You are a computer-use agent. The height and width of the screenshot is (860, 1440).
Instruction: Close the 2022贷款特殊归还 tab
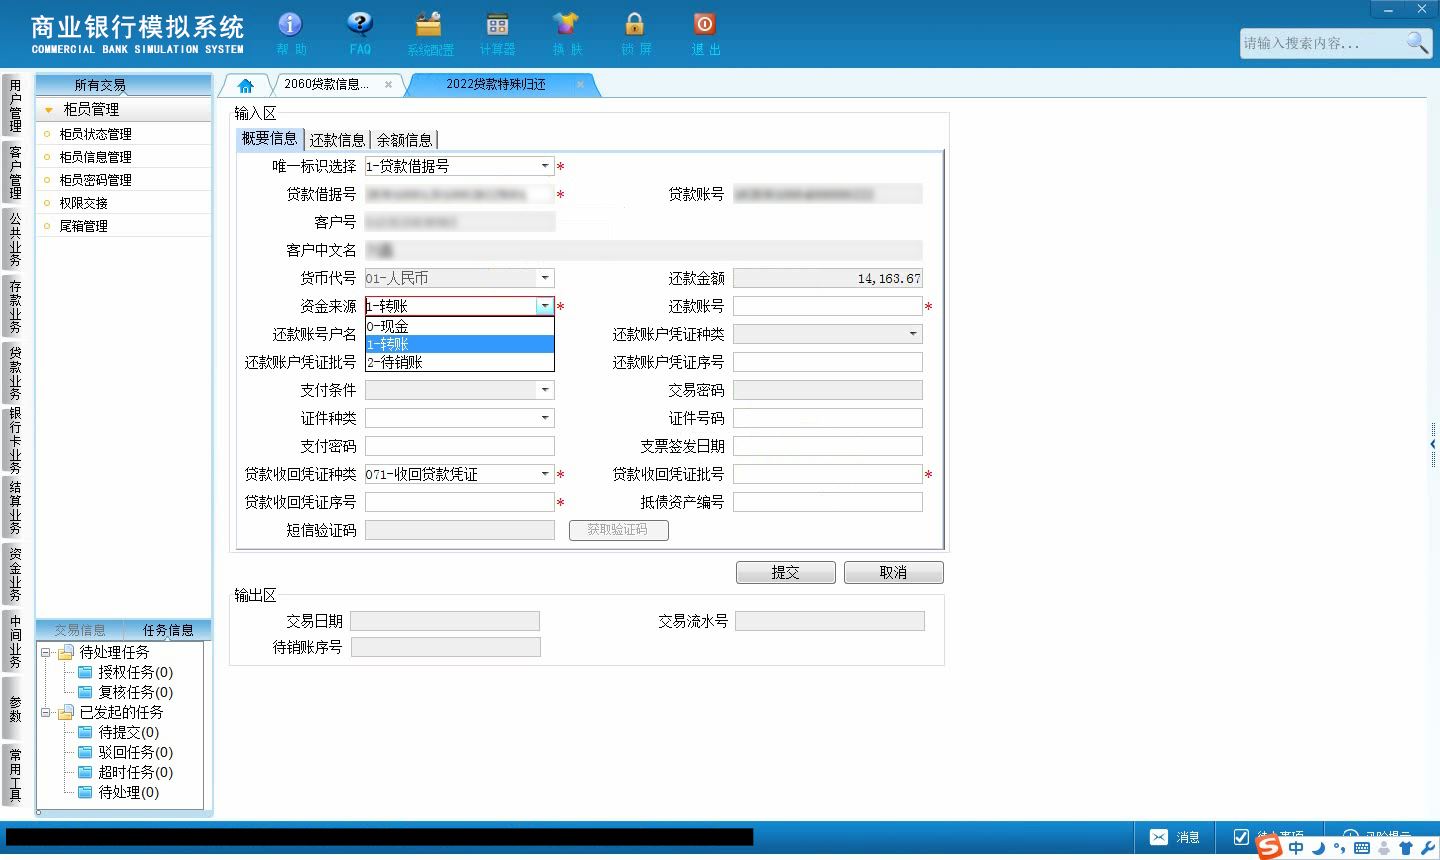[x=580, y=85]
